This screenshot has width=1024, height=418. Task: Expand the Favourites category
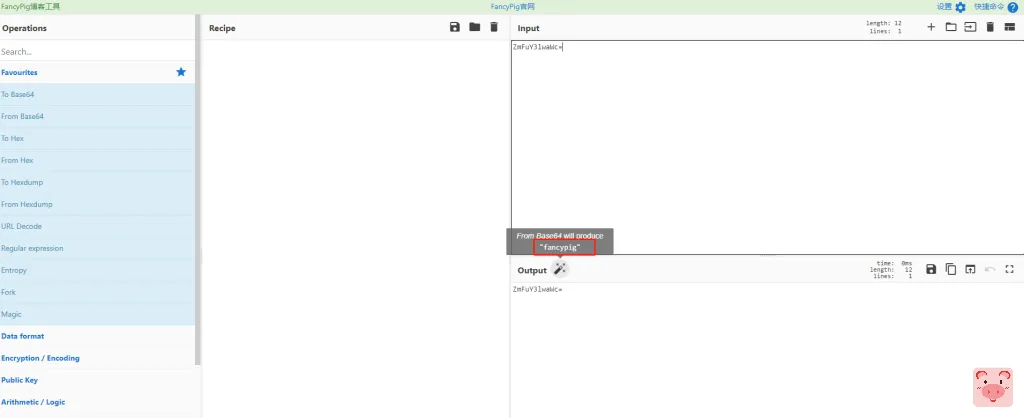coord(97,72)
